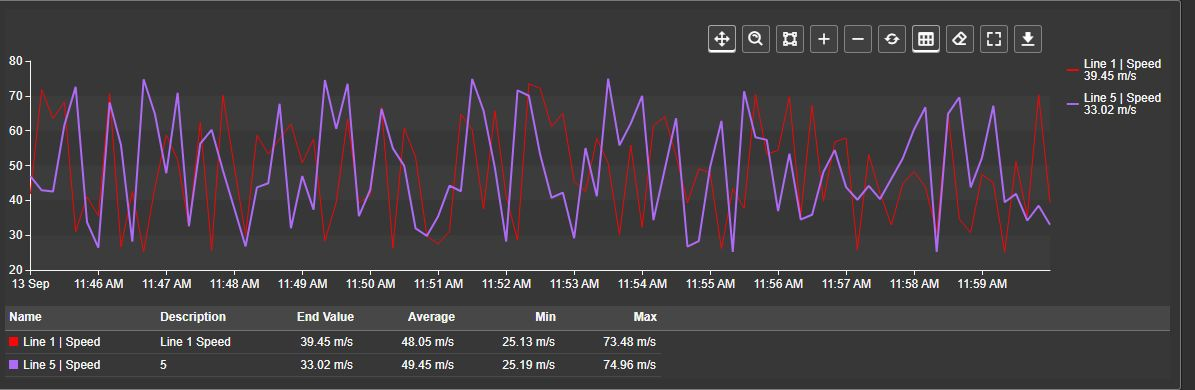Click the purple Line 5 color swatch in table
The height and width of the screenshot is (390, 1195).
pos(13,365)
